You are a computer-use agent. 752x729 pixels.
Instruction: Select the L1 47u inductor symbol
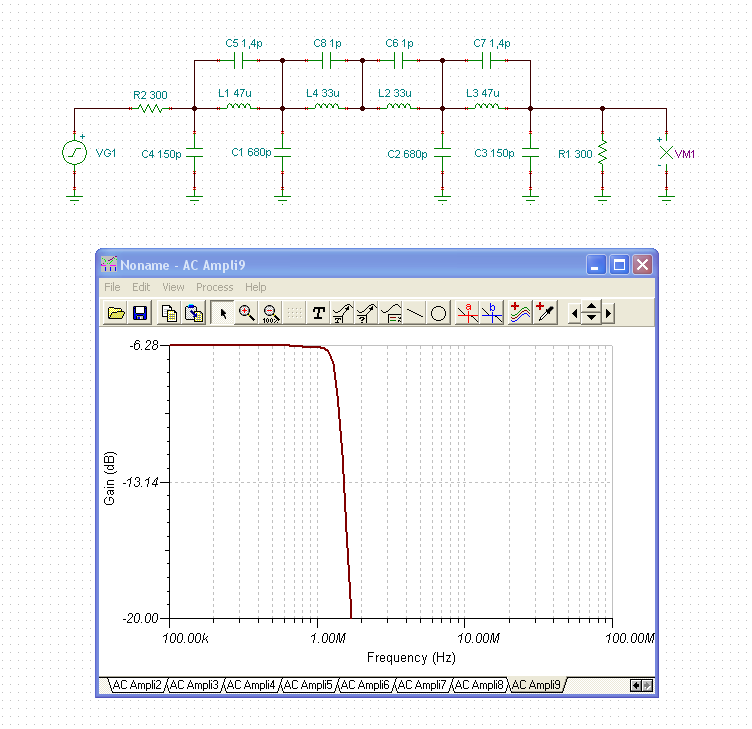238,108
